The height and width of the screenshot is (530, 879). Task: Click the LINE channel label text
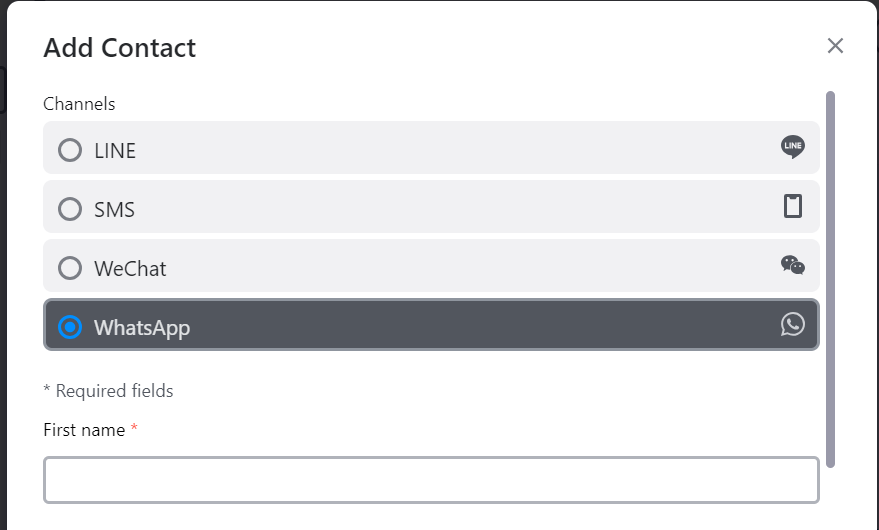pos(115,151)
